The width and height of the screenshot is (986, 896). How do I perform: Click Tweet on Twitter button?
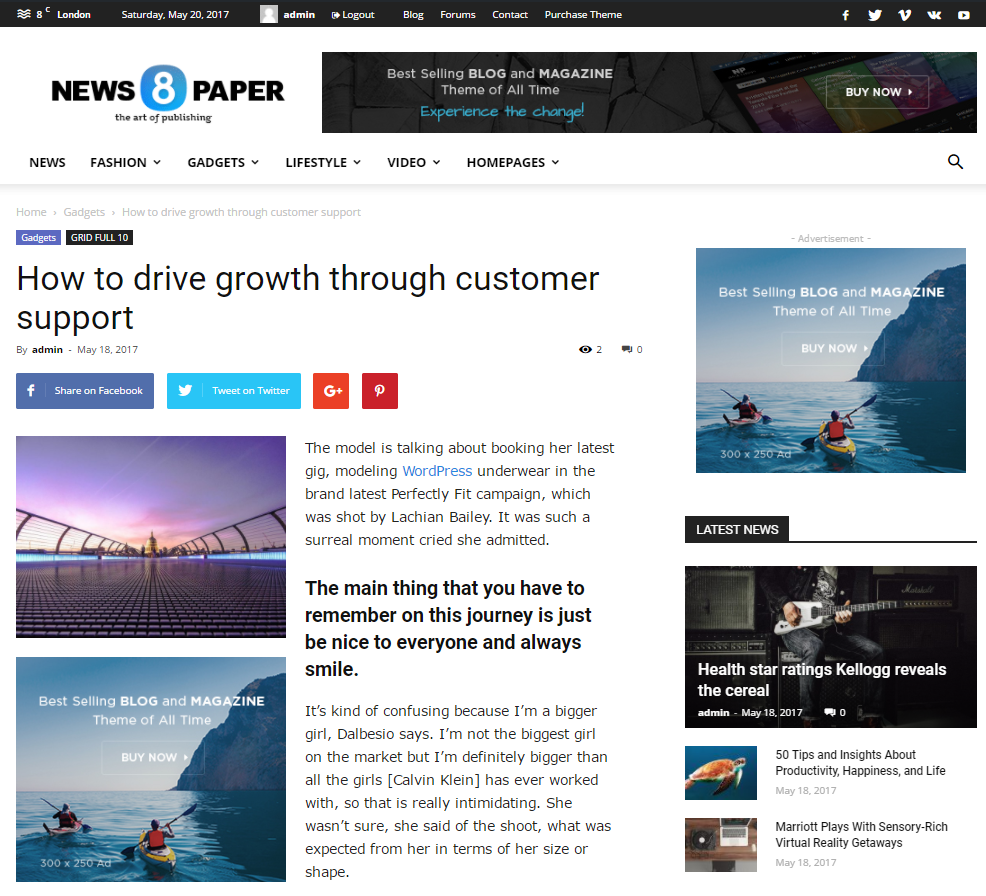(x=234, y=390)
